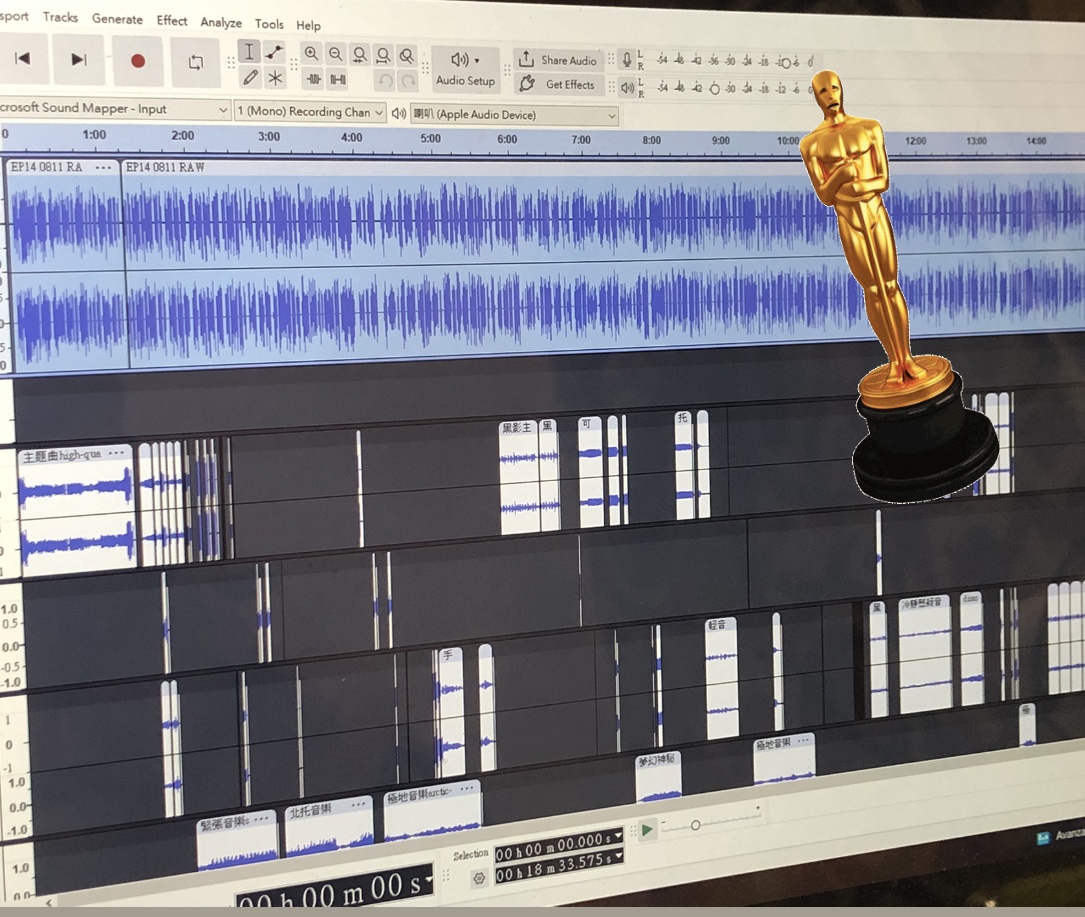Activate the Multi-tool asterisk icon
Image resolution: width=1085 pixels, height=917 pixels.
tap(275, 78)
